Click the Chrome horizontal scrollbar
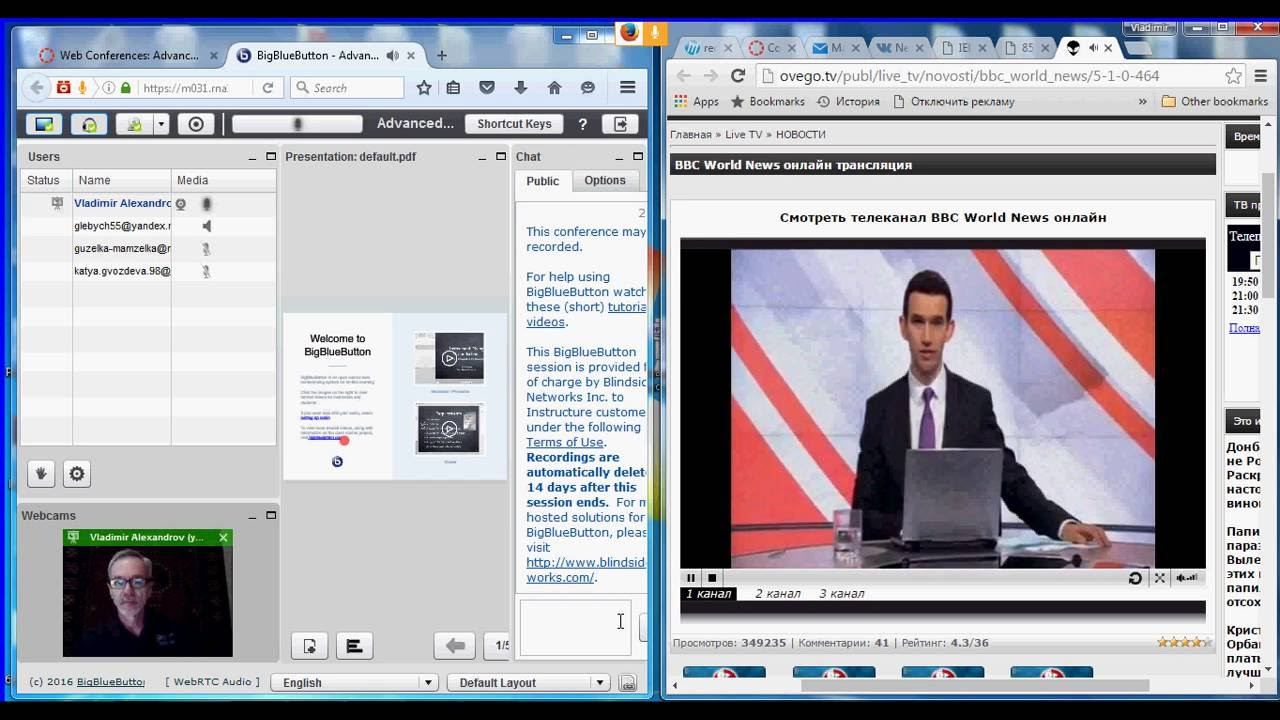Viewport: 1280px width, 720px height. coord(975,686)
